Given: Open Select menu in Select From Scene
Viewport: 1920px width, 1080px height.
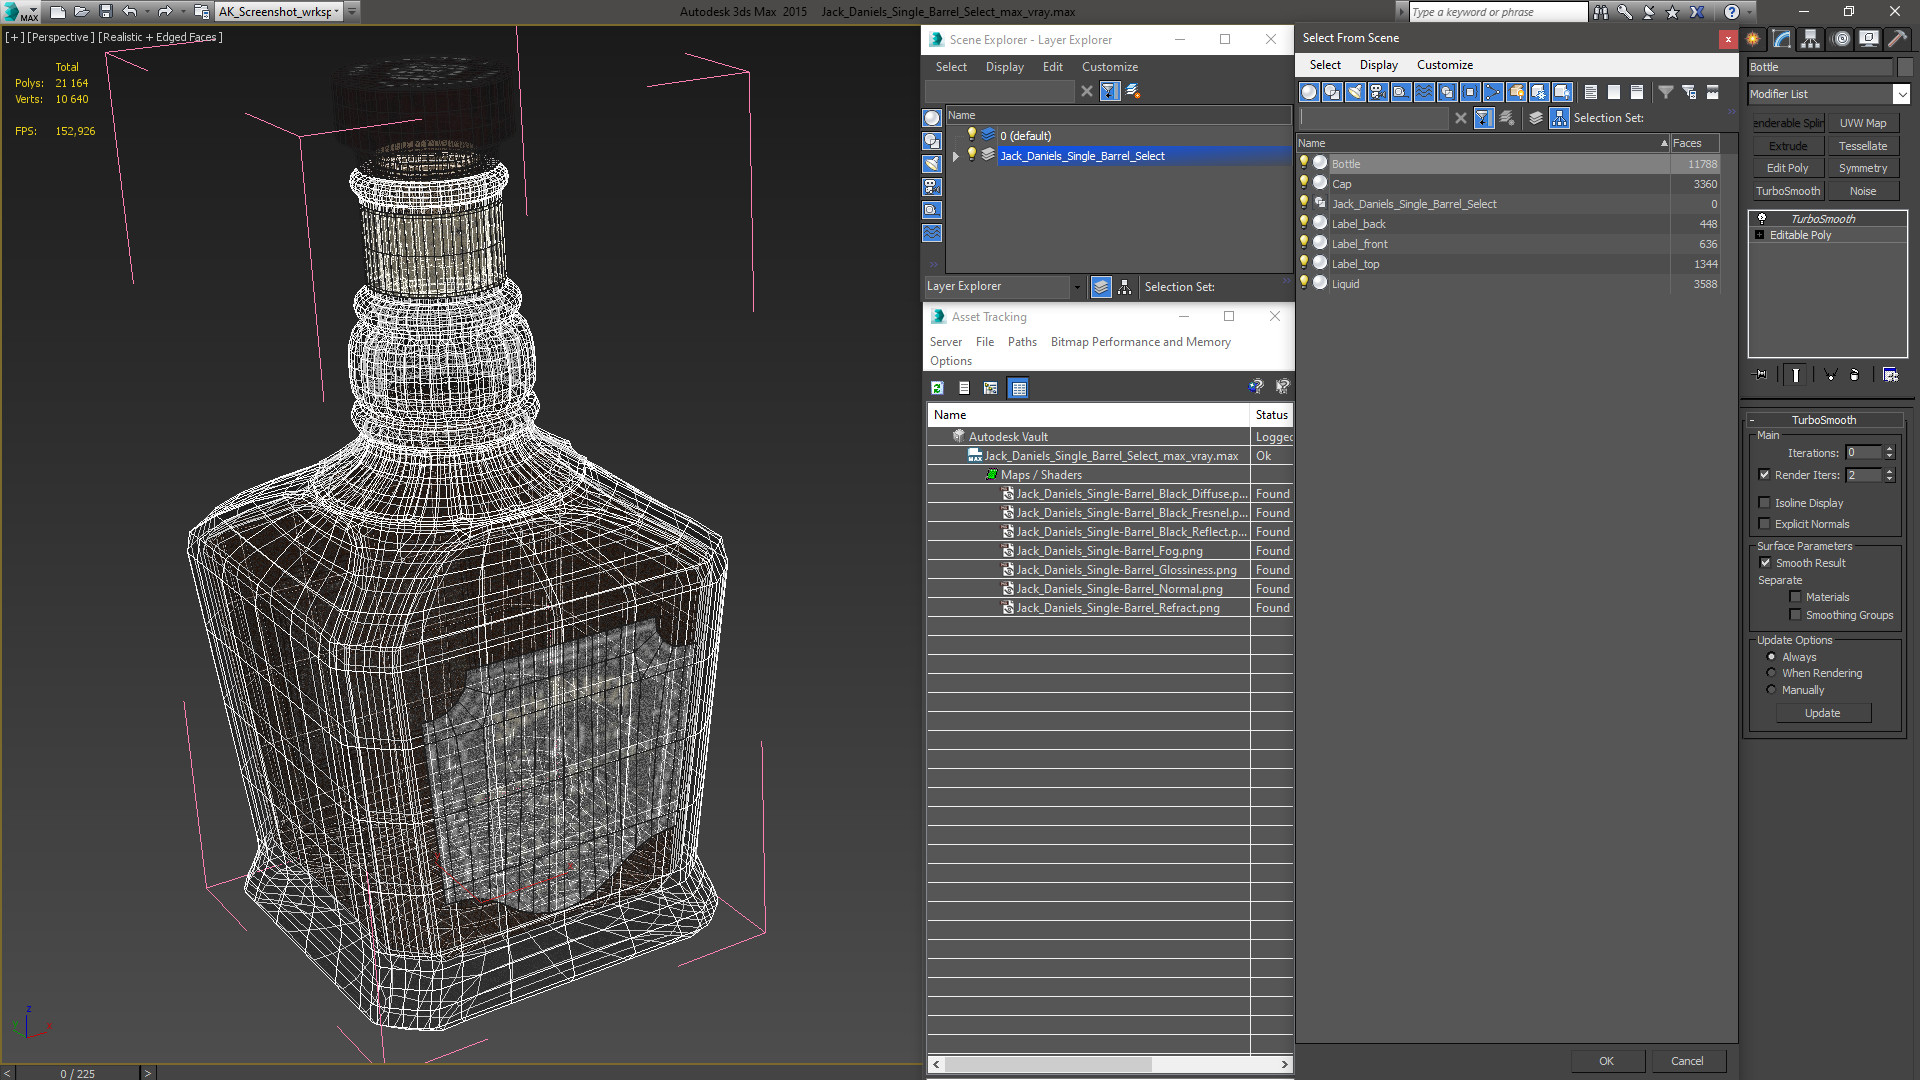Looking at the screenshot, I should point(1325,65).
